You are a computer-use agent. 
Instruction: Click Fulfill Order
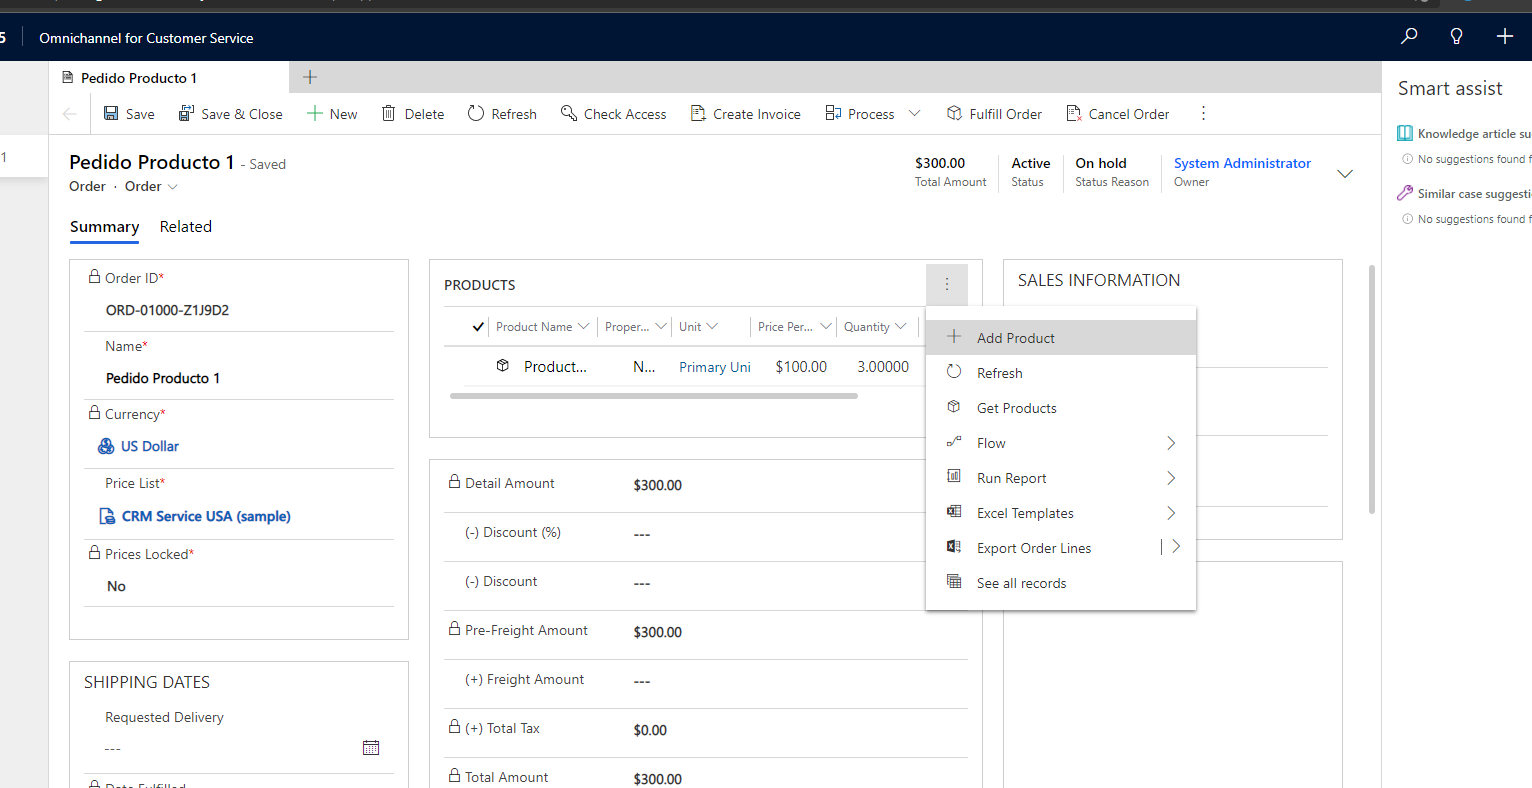point(994,114)
